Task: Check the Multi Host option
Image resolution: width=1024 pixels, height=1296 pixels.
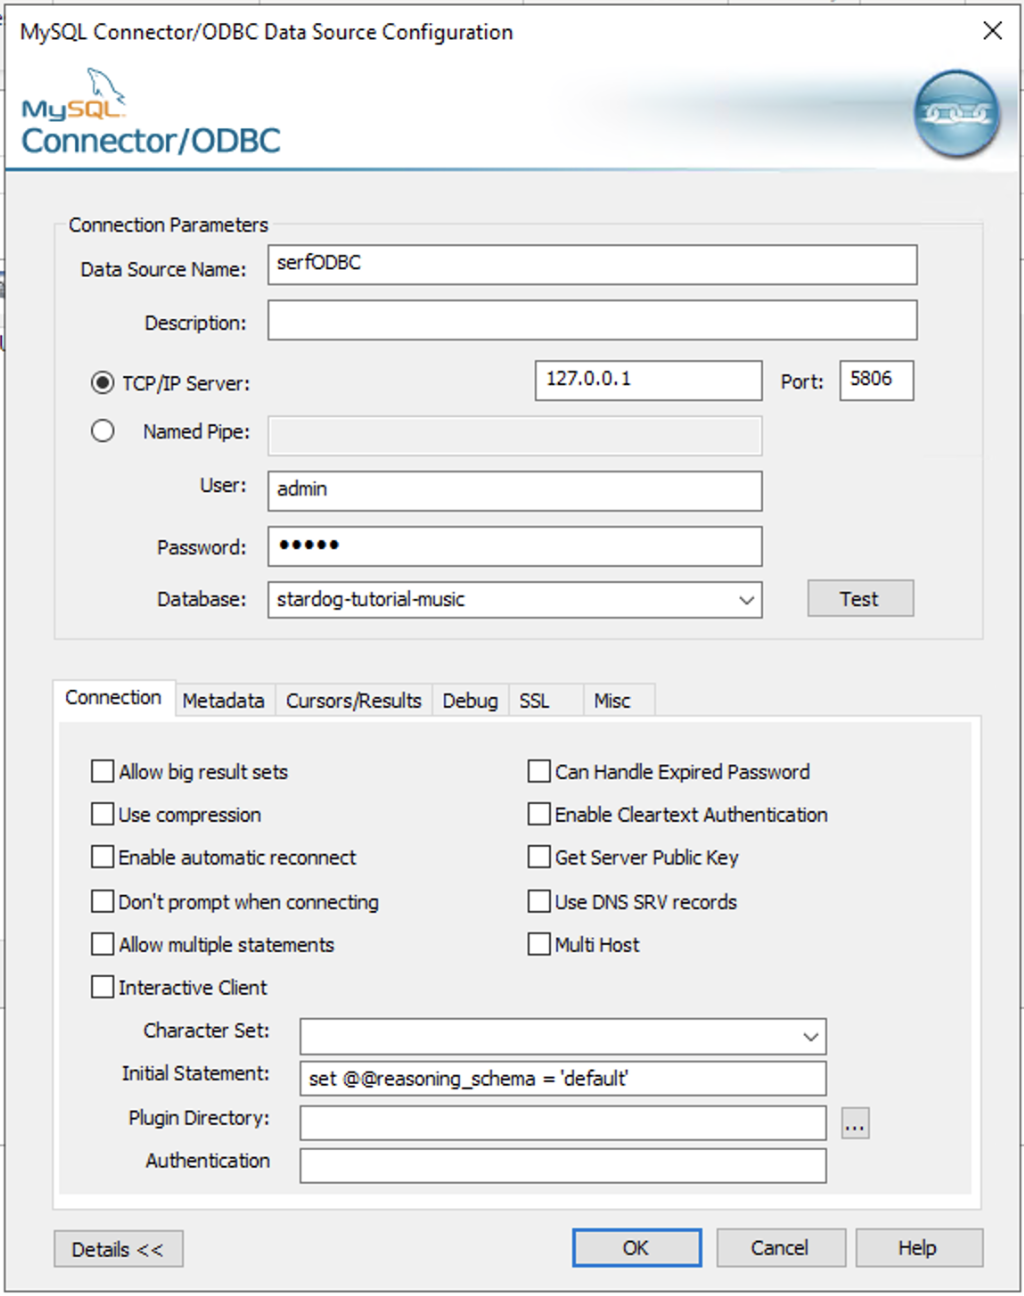Action: click(x=539, y=944)
